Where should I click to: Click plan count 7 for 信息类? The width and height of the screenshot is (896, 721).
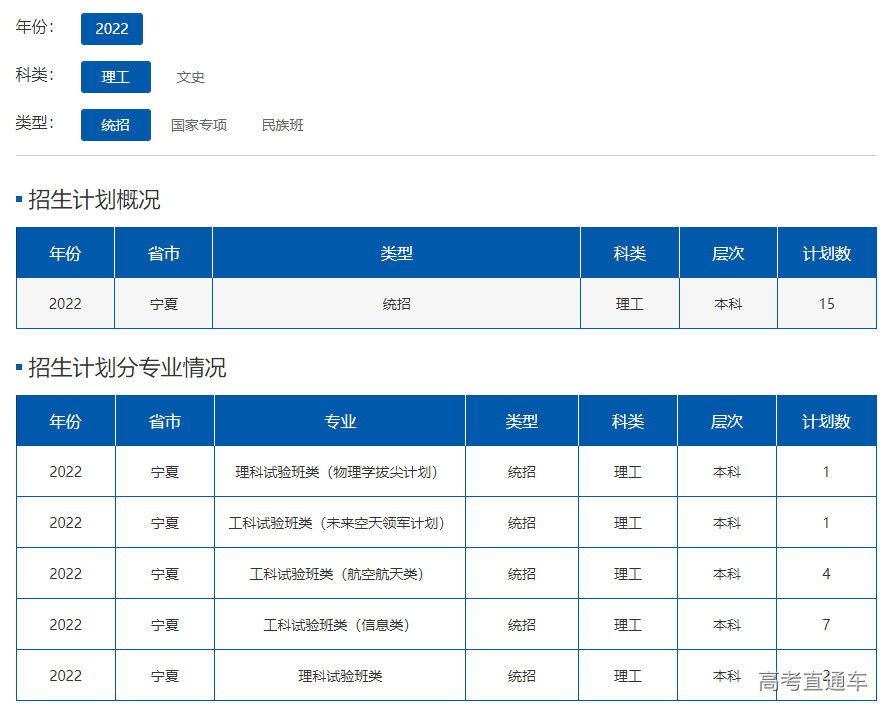click(x=826, y=625)
